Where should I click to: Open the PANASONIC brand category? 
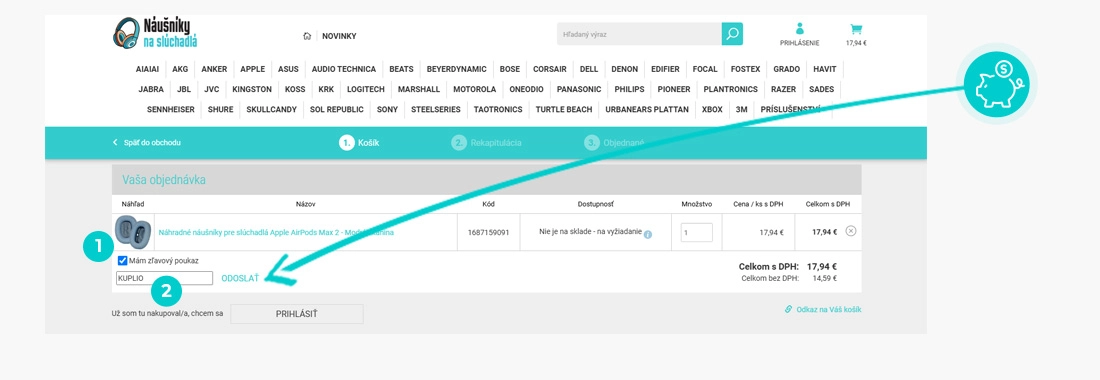(579, 90)
